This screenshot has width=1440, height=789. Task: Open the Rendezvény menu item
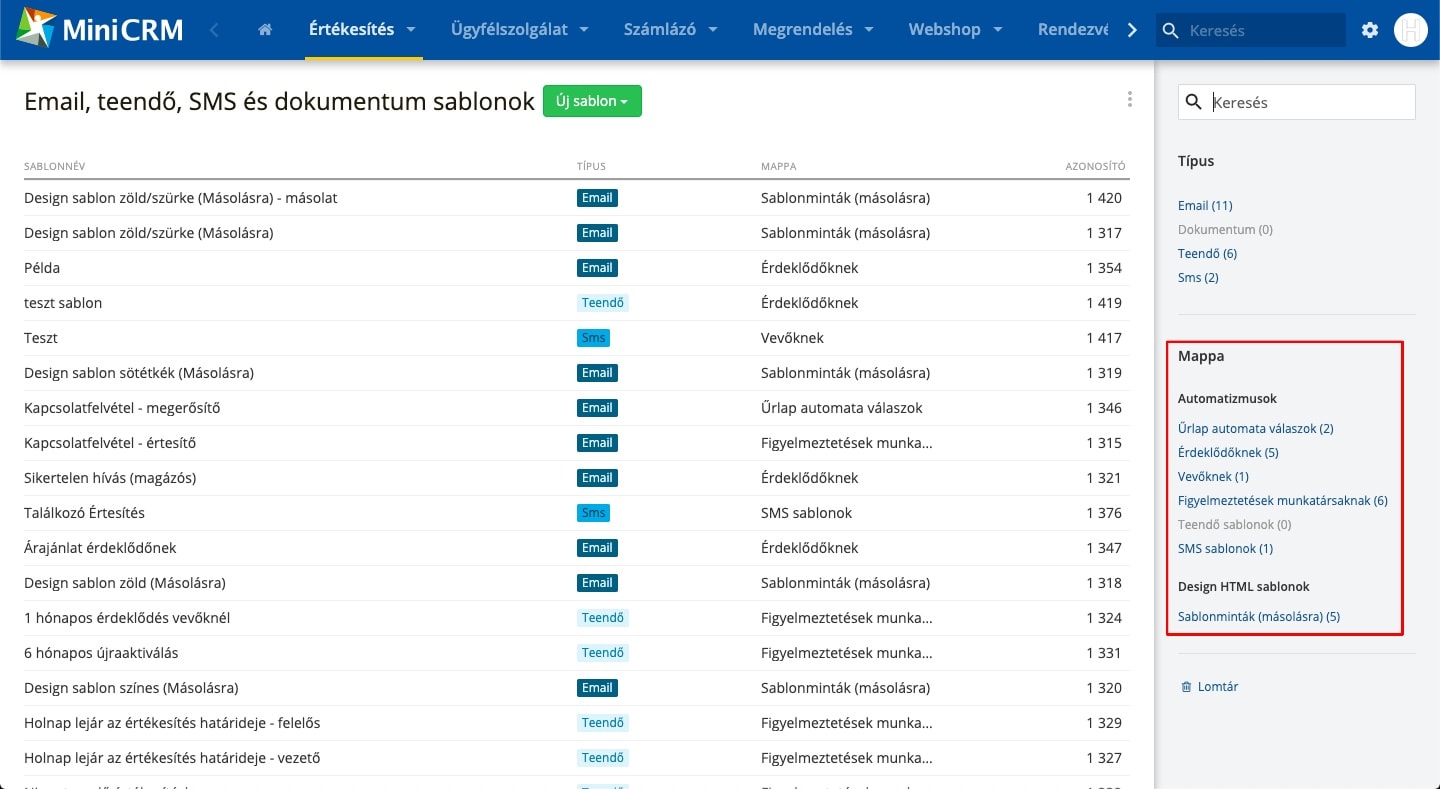click(x=1073, y=29)
